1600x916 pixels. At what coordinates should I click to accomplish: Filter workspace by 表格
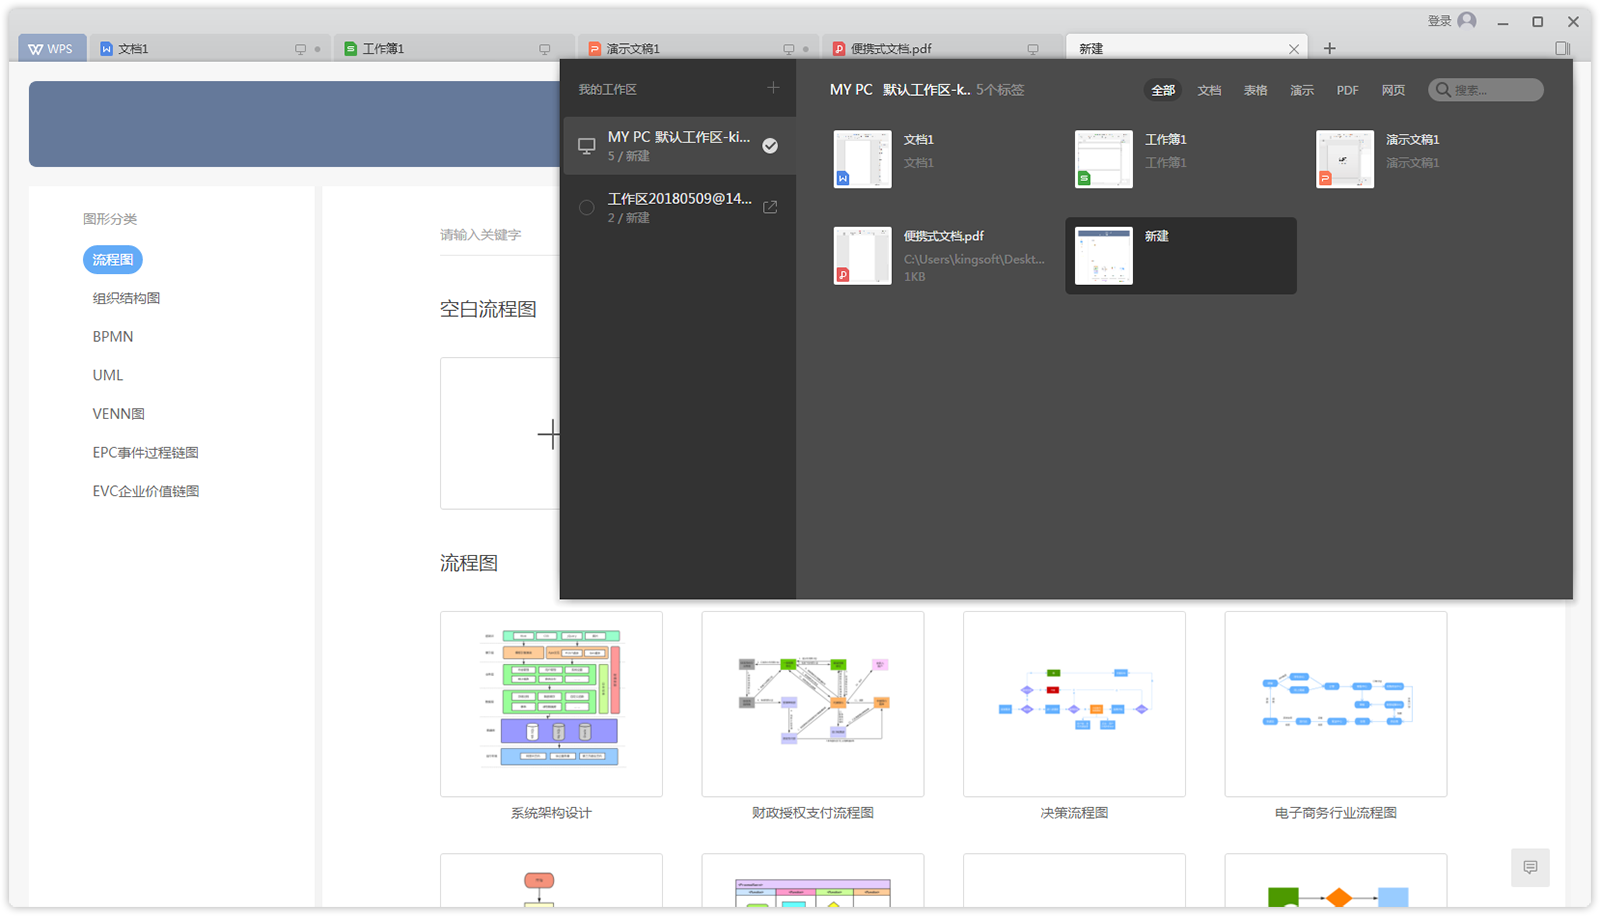[1255, 90]
